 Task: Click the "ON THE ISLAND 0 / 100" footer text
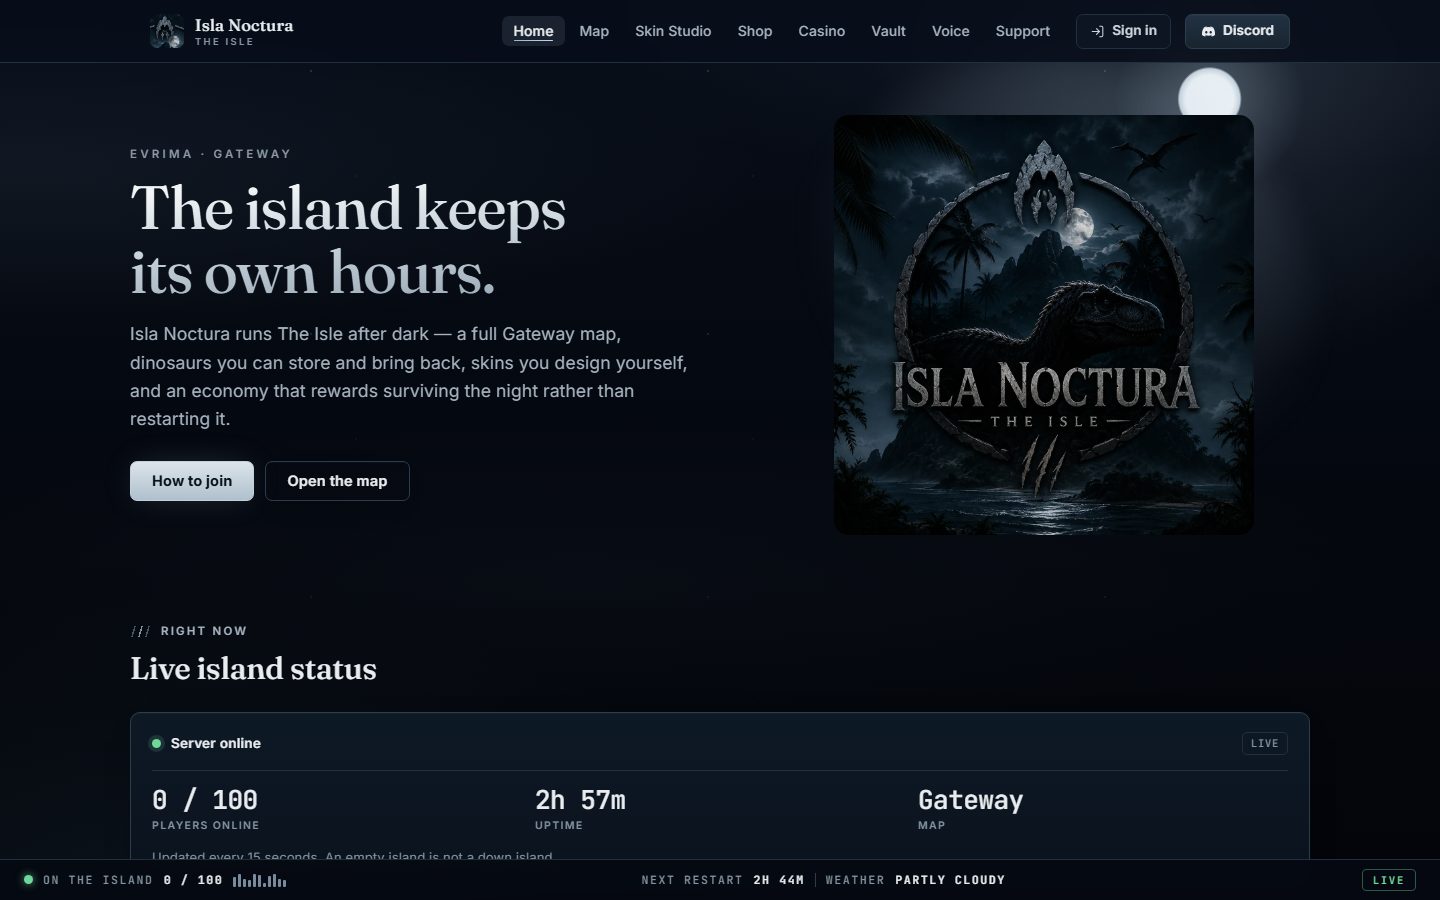[133, 880]
